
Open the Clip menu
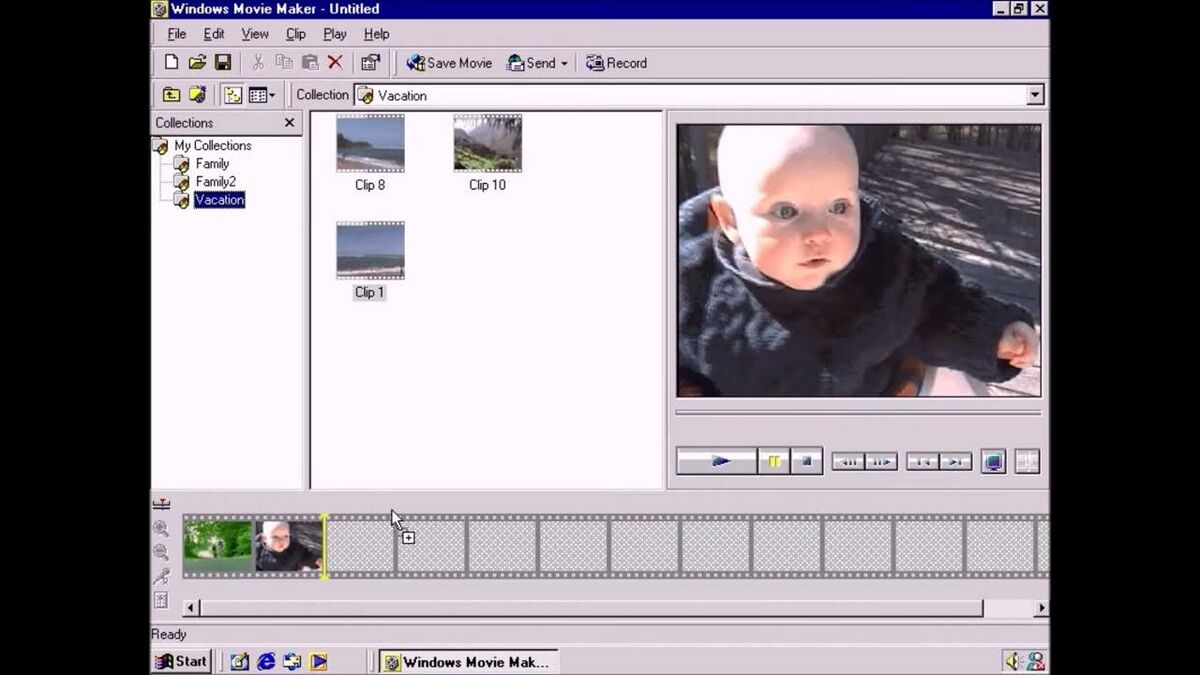point(296,34)
